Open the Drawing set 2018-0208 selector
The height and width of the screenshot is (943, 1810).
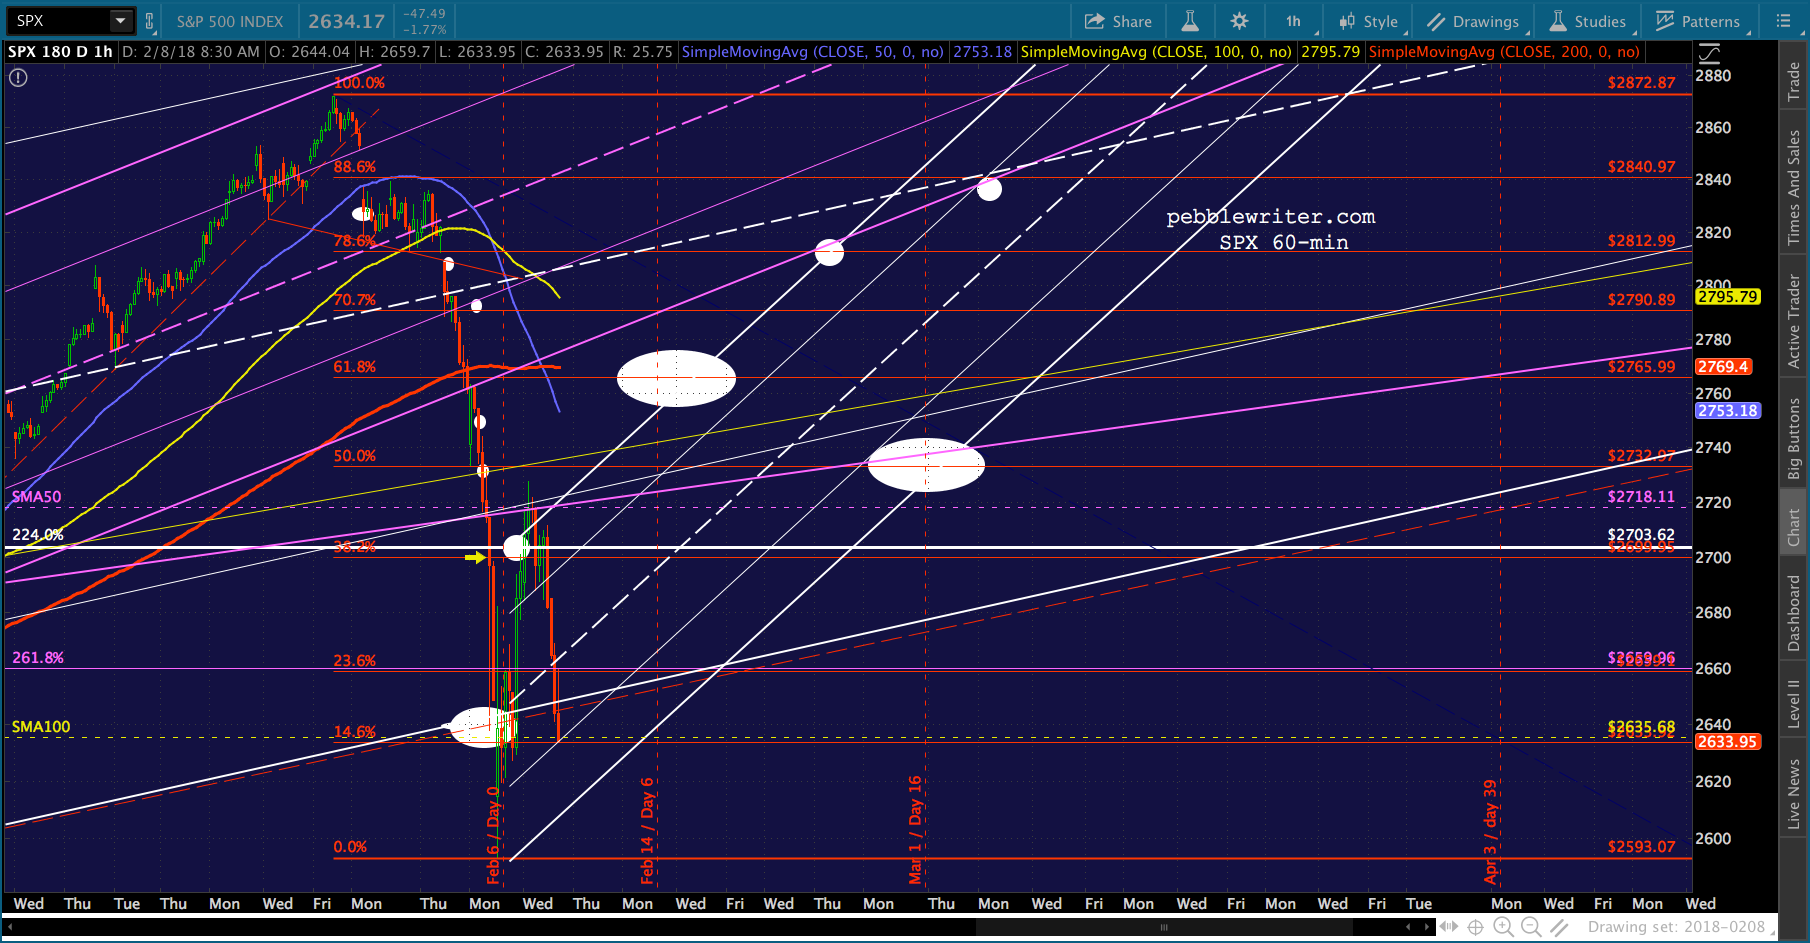coord(1676,927)
